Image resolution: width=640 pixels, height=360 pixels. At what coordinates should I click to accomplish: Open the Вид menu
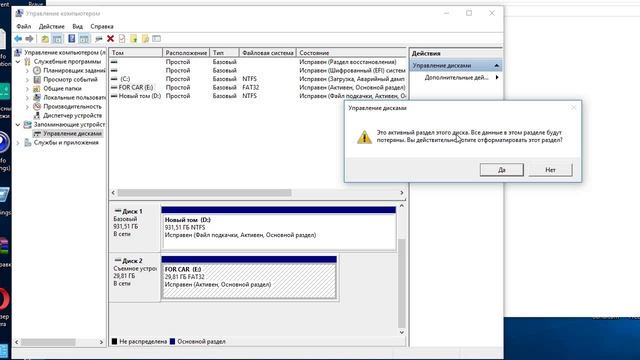click(x=77, y=26)
